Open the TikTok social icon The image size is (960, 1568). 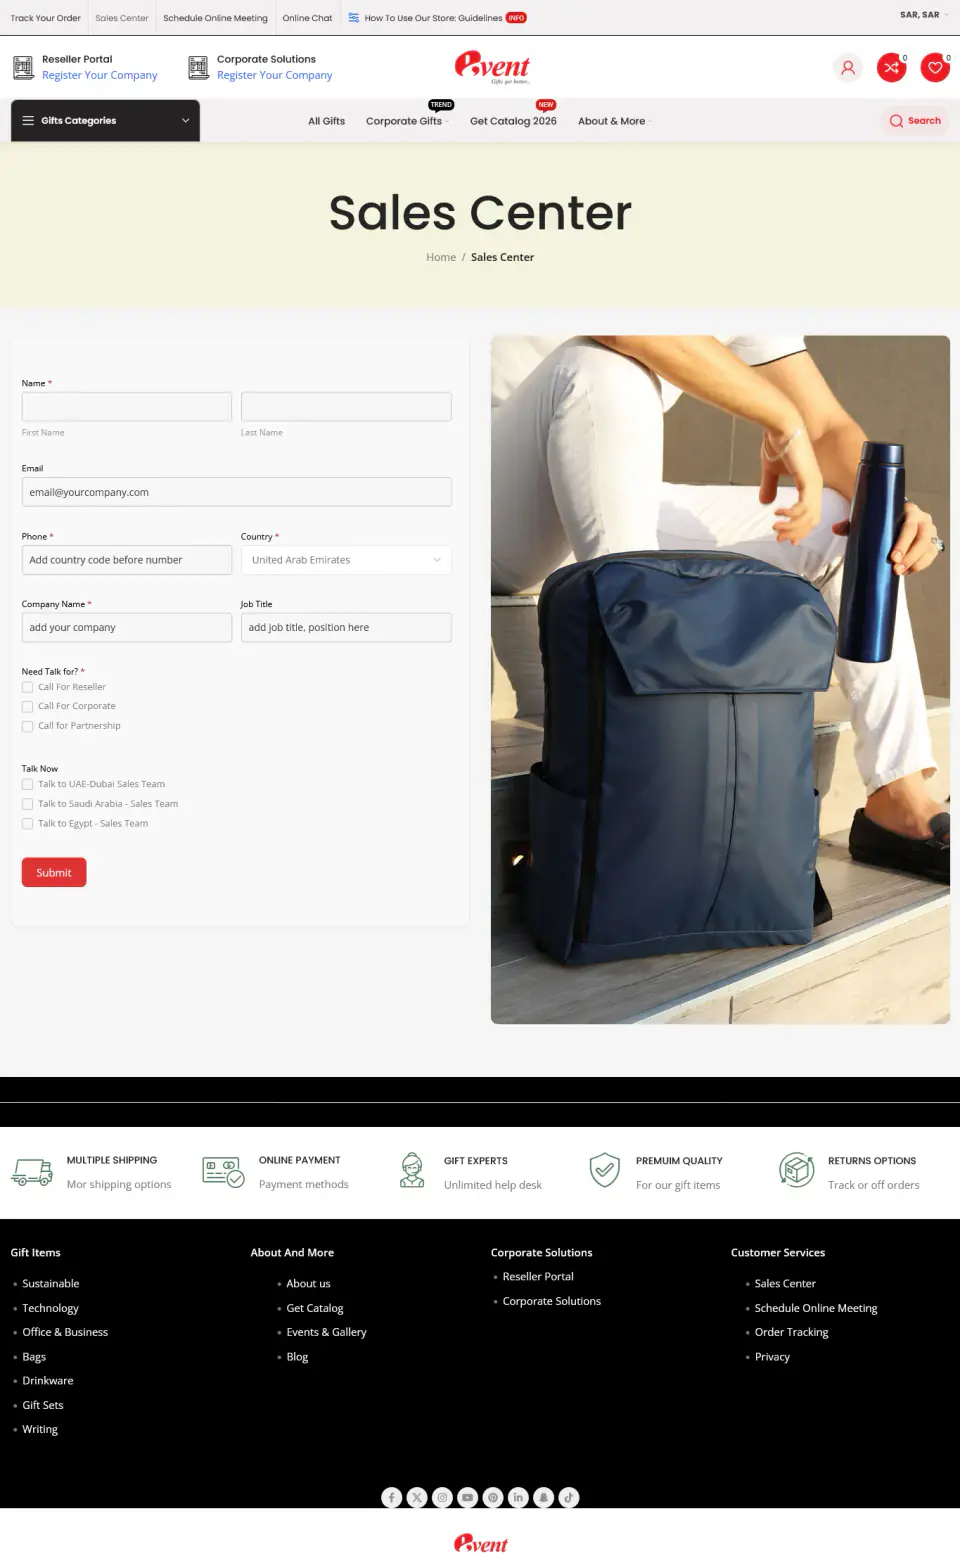click(x=569, y=1497)
